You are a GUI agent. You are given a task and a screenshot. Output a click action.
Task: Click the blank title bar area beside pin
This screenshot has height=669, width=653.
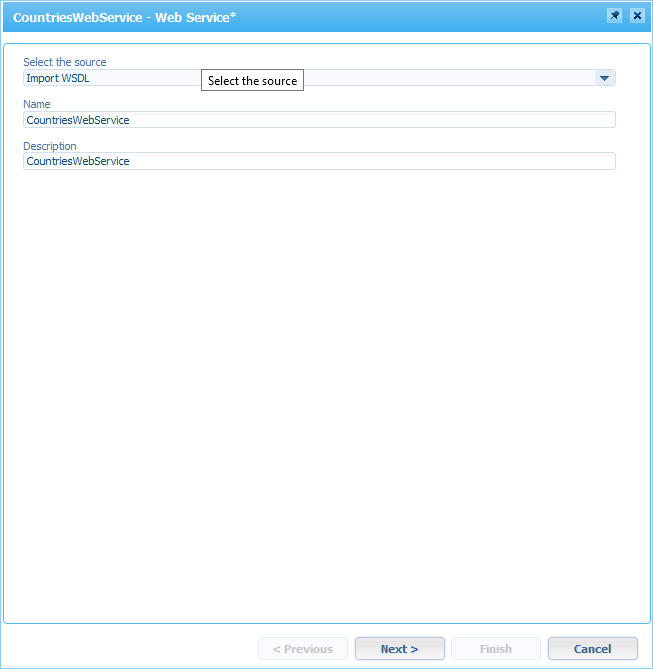pyautogui.click(x=420, y=17)
